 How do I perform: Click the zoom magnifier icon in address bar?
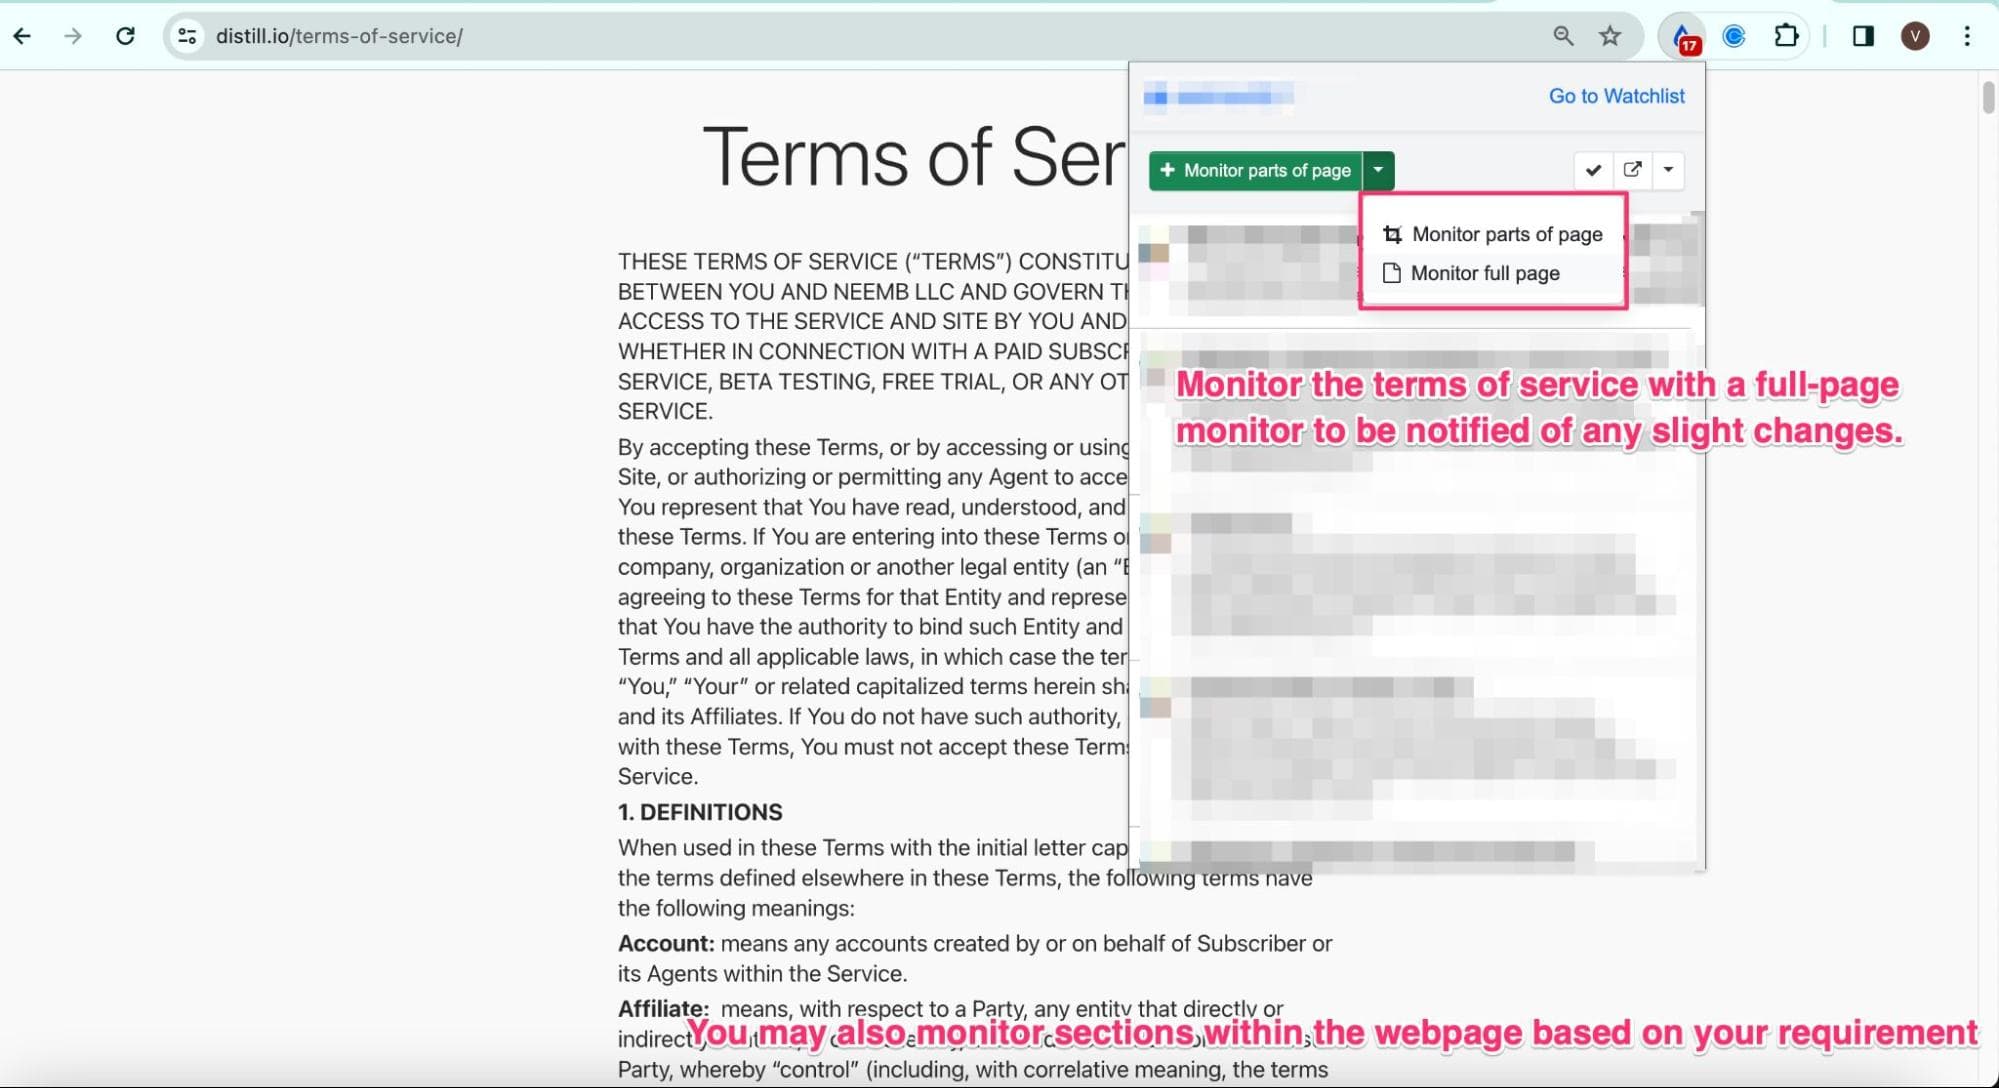pos(1561,36)
